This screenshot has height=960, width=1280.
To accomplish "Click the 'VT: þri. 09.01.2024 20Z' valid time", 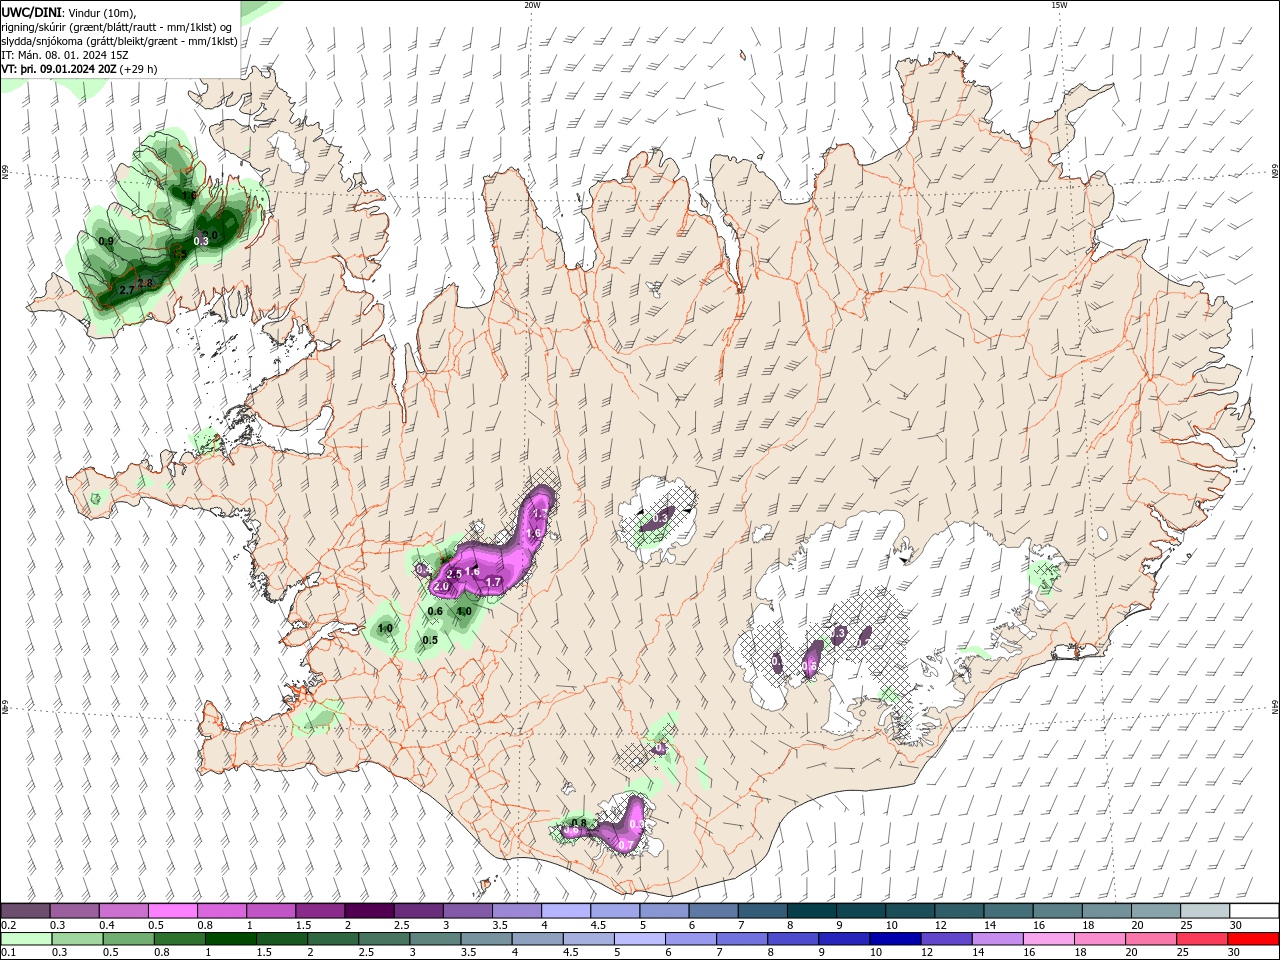I will [x=59, y=69].
